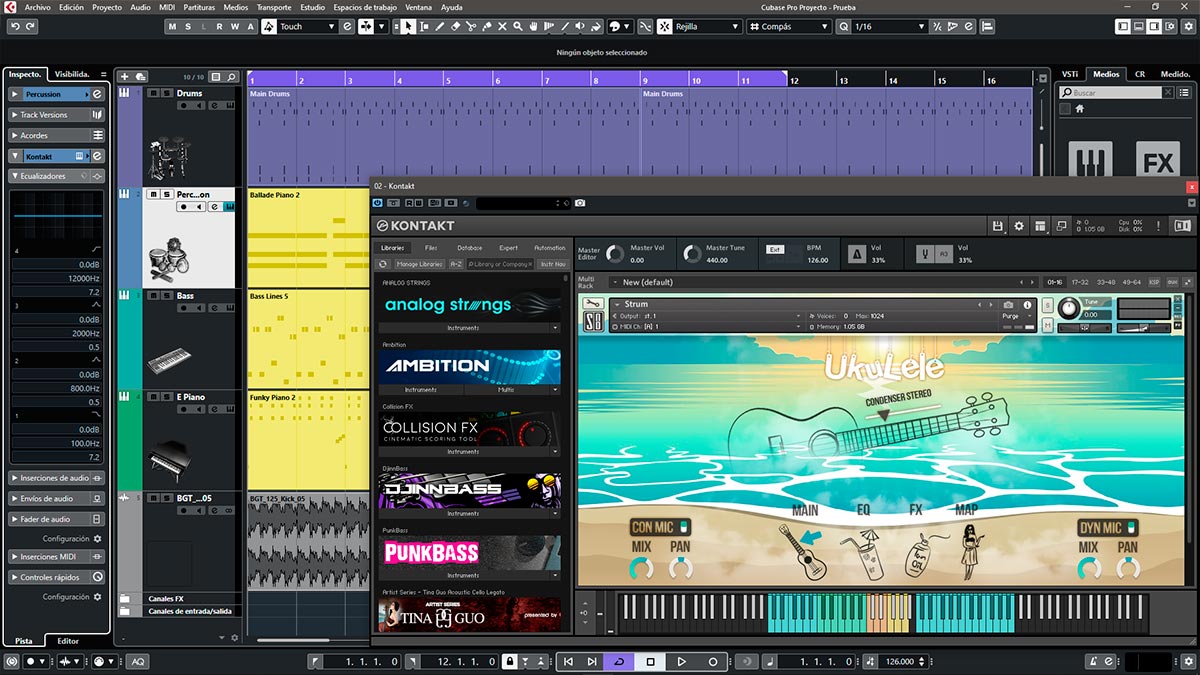Expand the Inserciones de audio section
1200x675 pixels.
coord(56,478)
